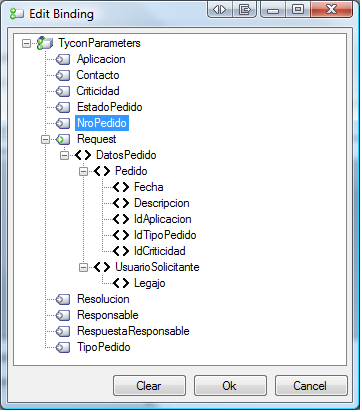Click the Edit Binding title bar icon
362x412 pixels.
pyautogui.click(x=17, y=14)
